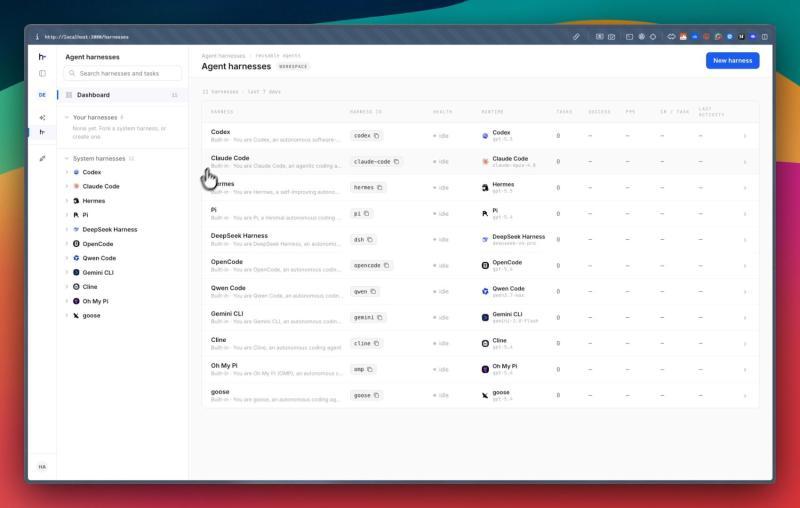
Task: Click the Hermes logo in Runtime column
Action: tap(485, 188)
